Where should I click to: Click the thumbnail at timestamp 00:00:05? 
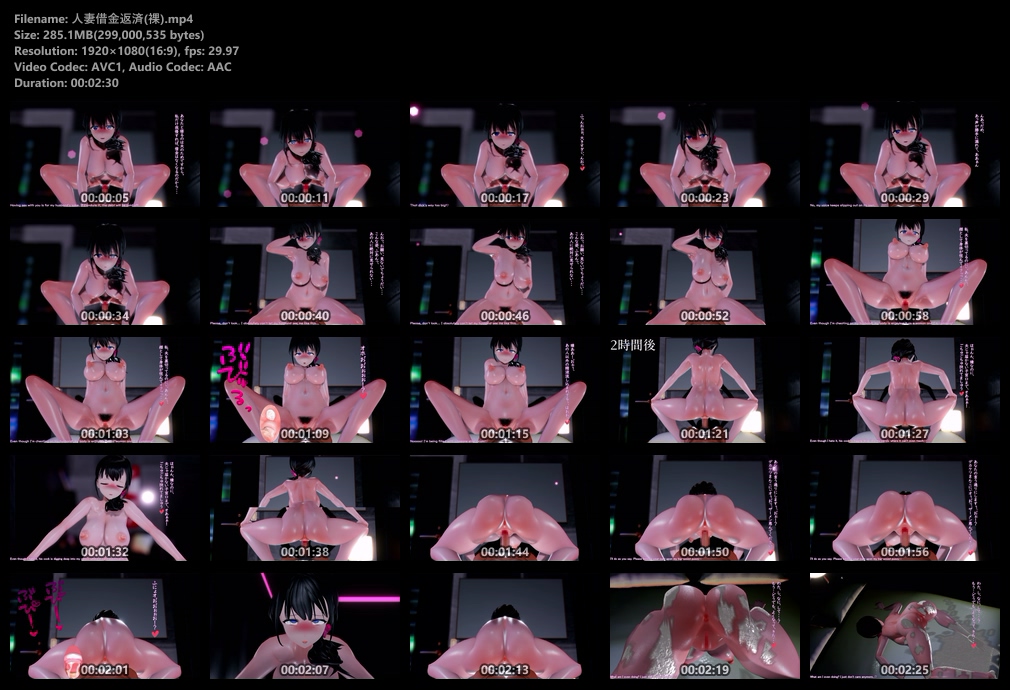[x=105, y=155]
